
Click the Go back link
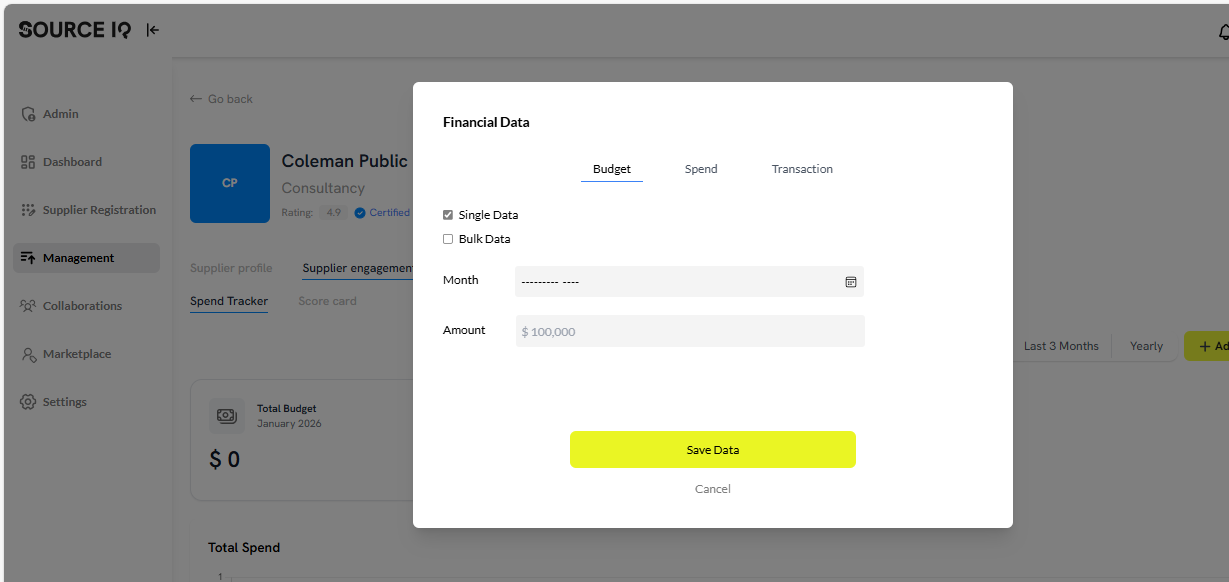[x=221, y=98]
